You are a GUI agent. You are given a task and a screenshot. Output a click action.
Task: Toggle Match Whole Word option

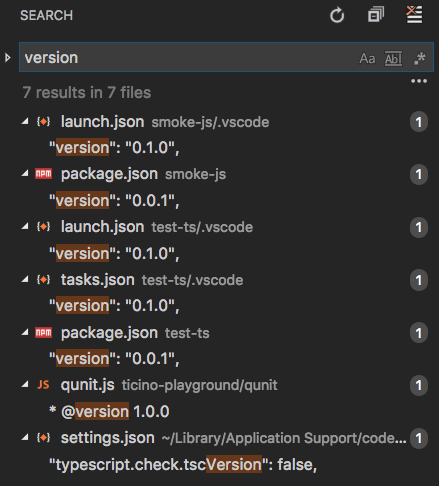point(393,58)
